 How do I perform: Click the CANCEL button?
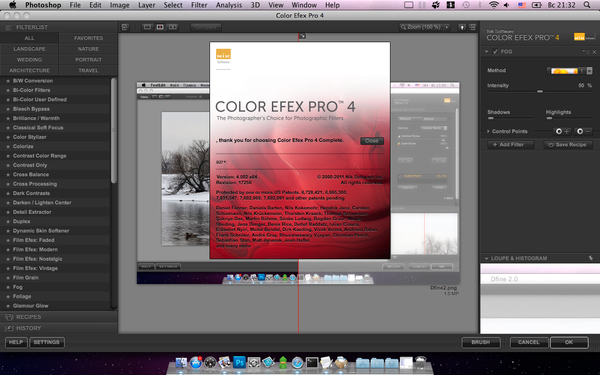(x=529, y=342)
